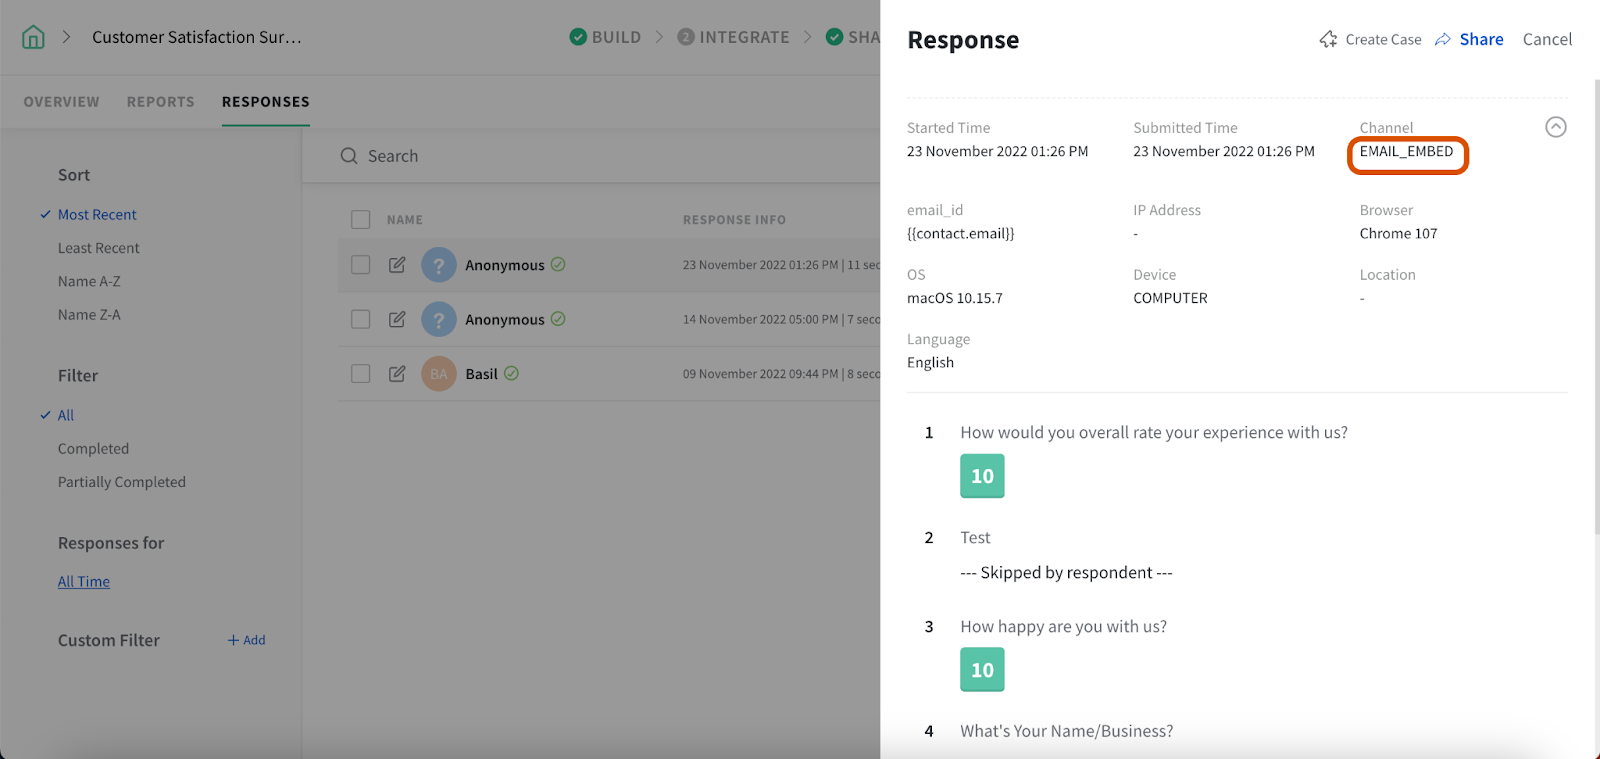Viewport: 1600px width, 759px height.
Task: Switch to the Overview tab
Action: 62,102
